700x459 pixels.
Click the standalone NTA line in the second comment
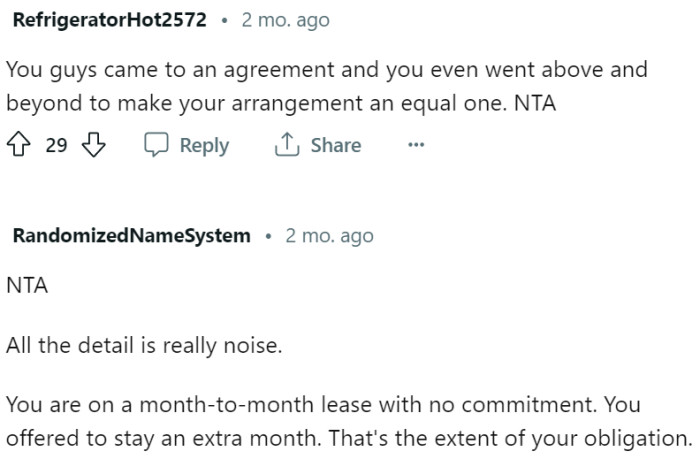click(x=27, y=286)
